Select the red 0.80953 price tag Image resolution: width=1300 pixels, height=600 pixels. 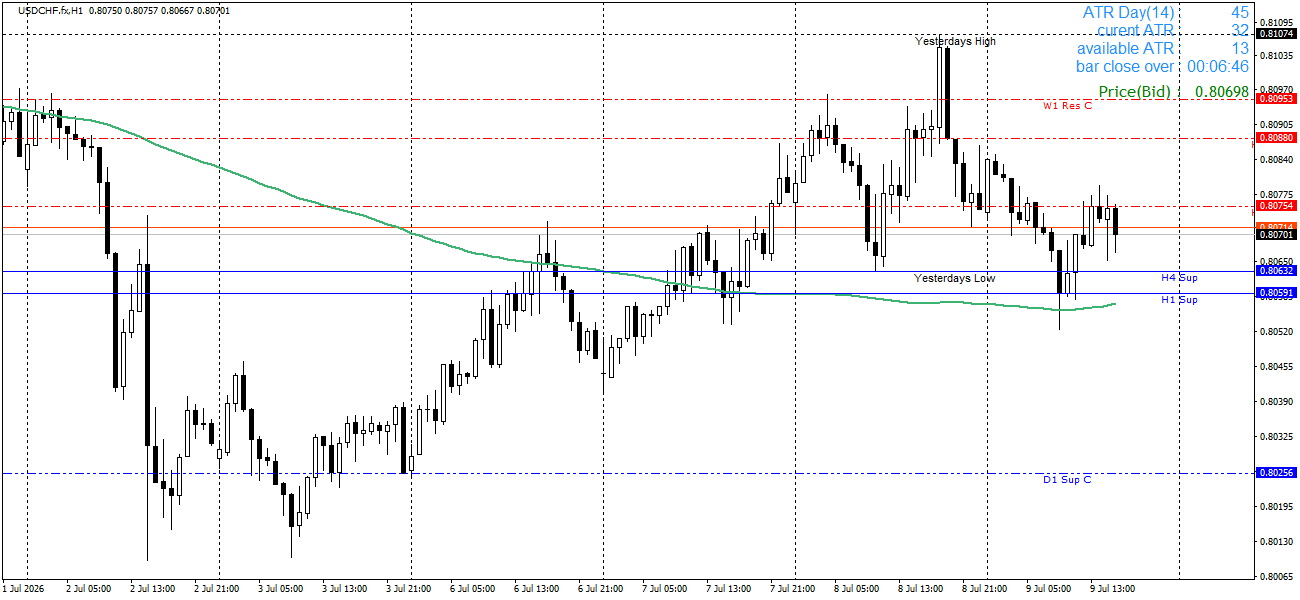pos(1276,99)
